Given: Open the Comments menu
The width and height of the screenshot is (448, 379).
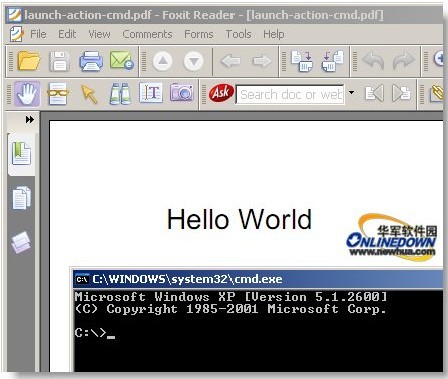Looking at the screenshot, I should point(147,34).
